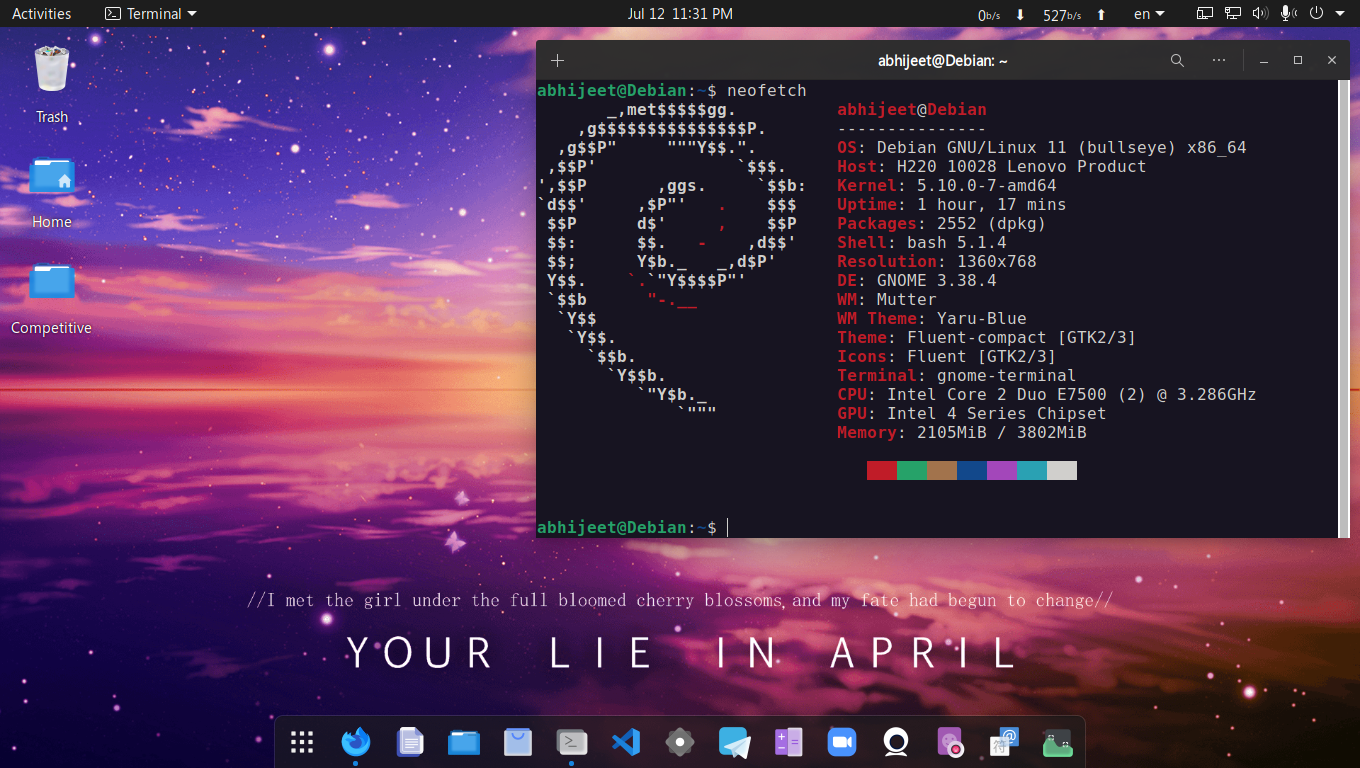1360x768 pixels.
Task: Click the power icon in top bar
Action: (1316, 14)
